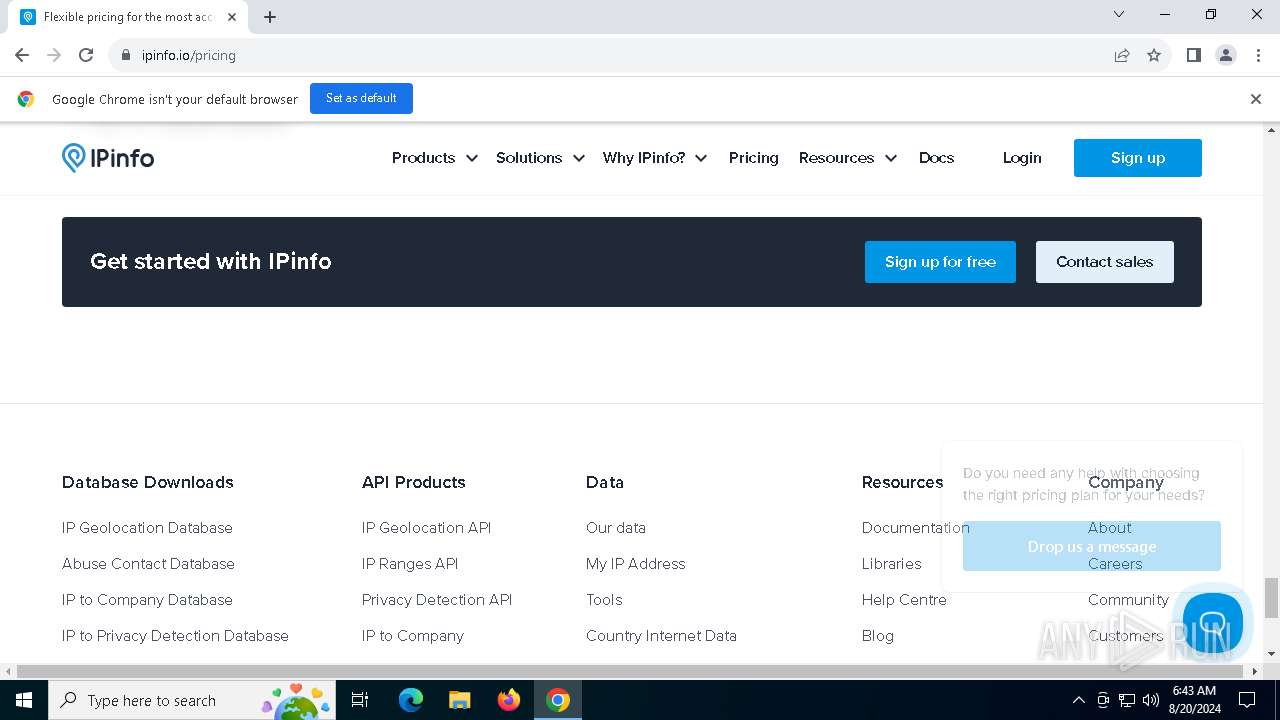Click the forward navigation arrow
1280x720 pixels.
point(54,55)
